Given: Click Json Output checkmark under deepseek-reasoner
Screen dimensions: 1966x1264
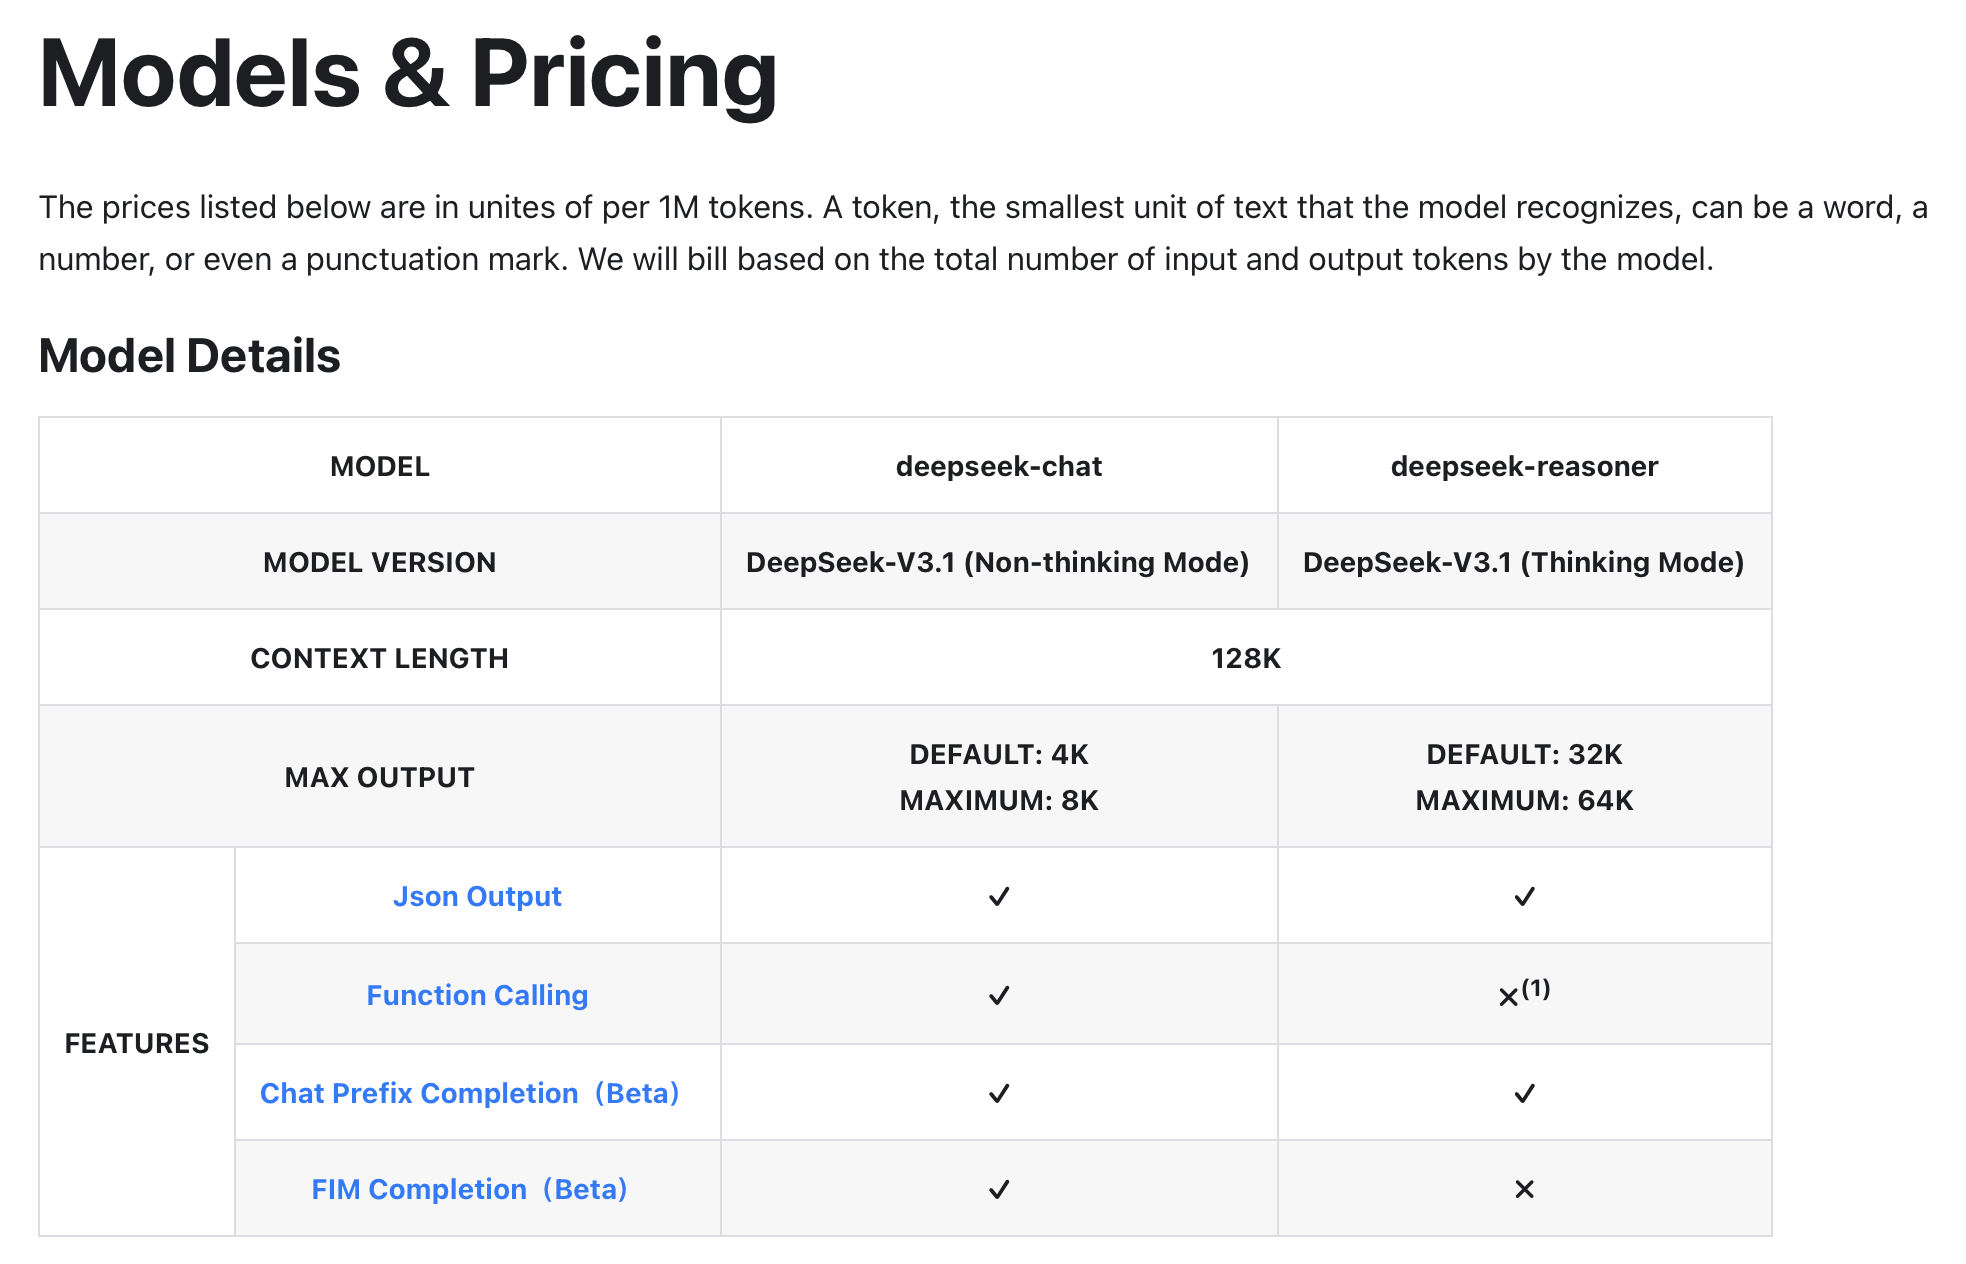Looking at the screenshot, I should pos(1524,896).
